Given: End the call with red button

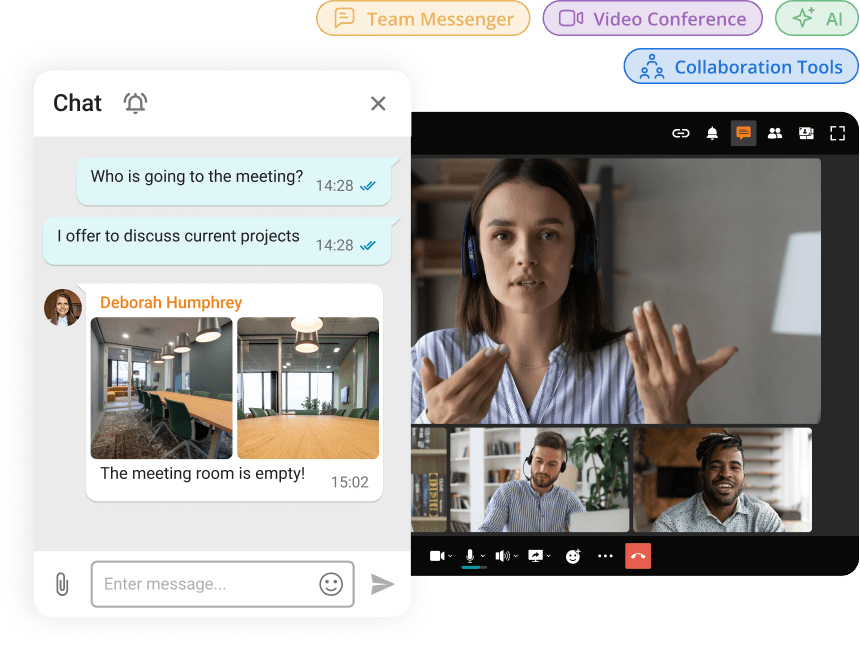Looking at the screenshot, I should (638, 556).
